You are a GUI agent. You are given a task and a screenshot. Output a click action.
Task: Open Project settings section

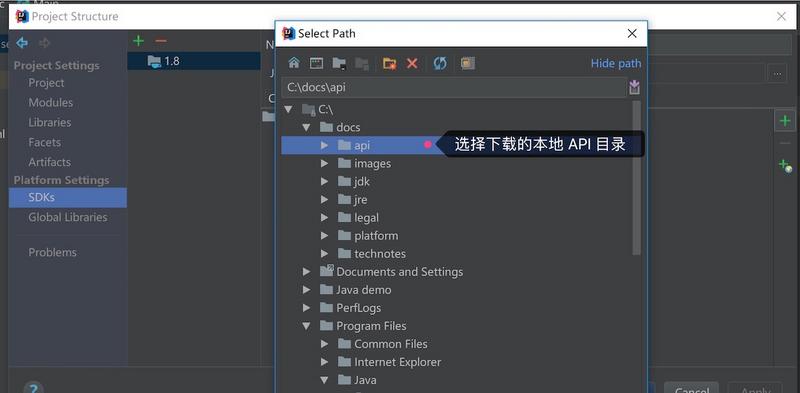tap(46, 83)
